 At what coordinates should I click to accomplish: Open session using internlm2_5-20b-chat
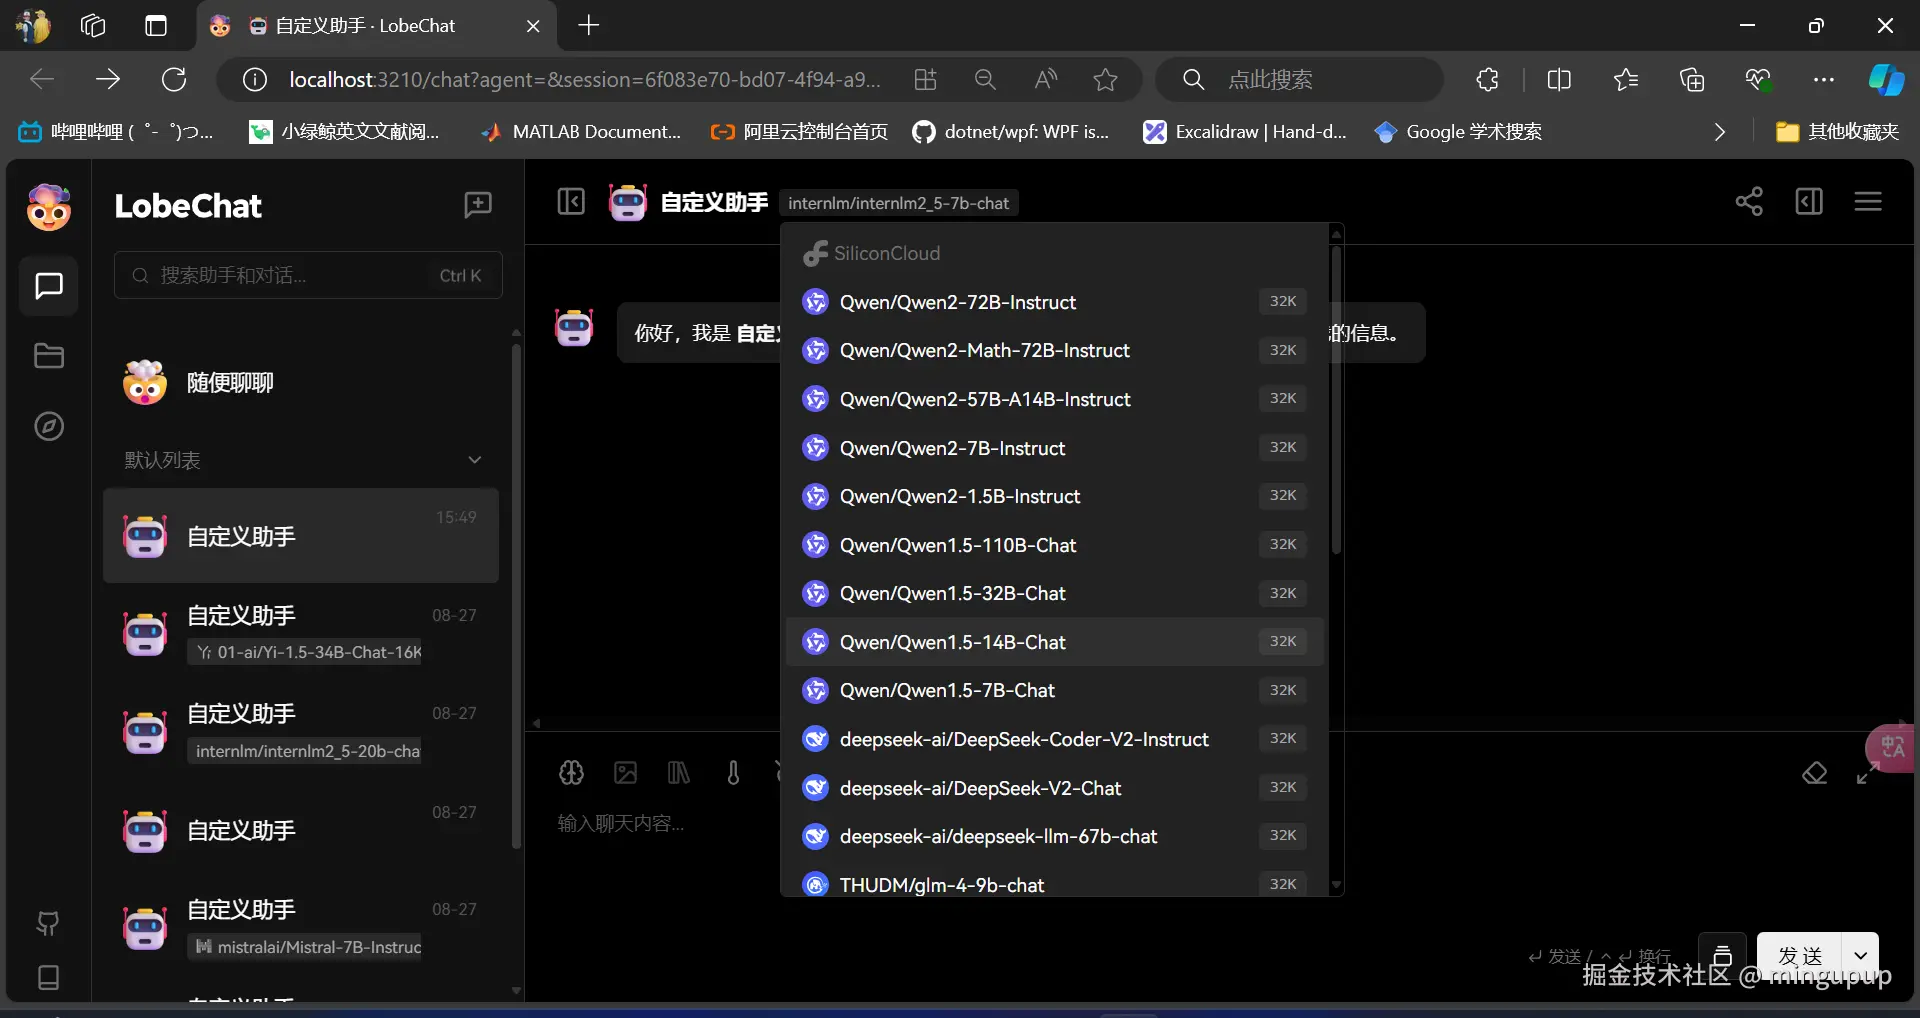click(x=301, y=732)
